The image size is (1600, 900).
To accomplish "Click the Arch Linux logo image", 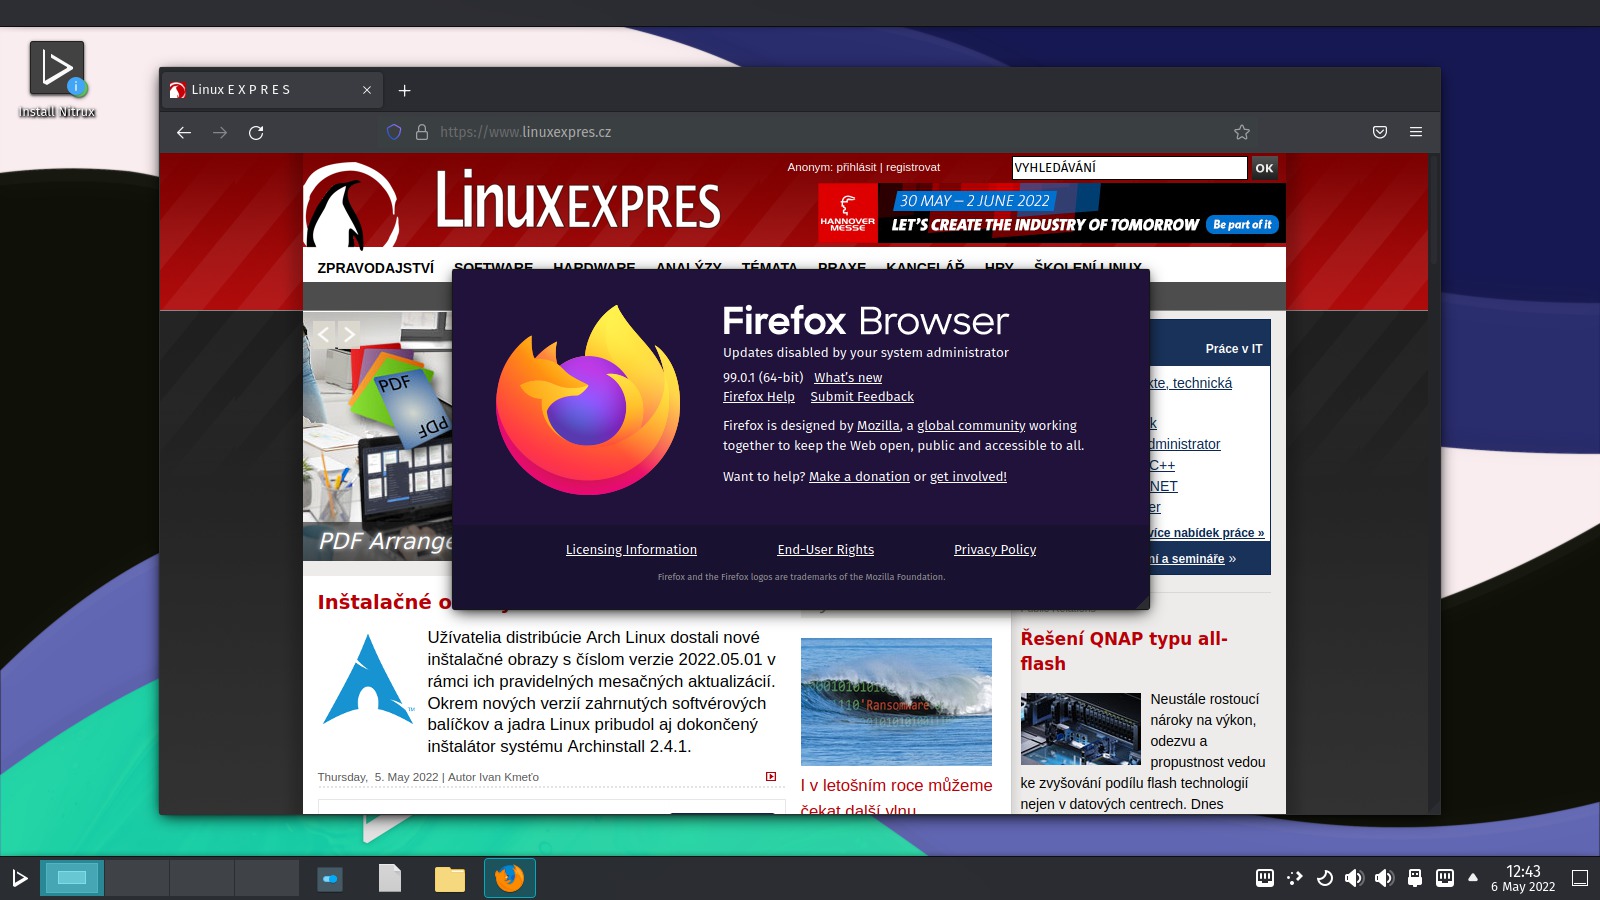I will coord(369,680).
